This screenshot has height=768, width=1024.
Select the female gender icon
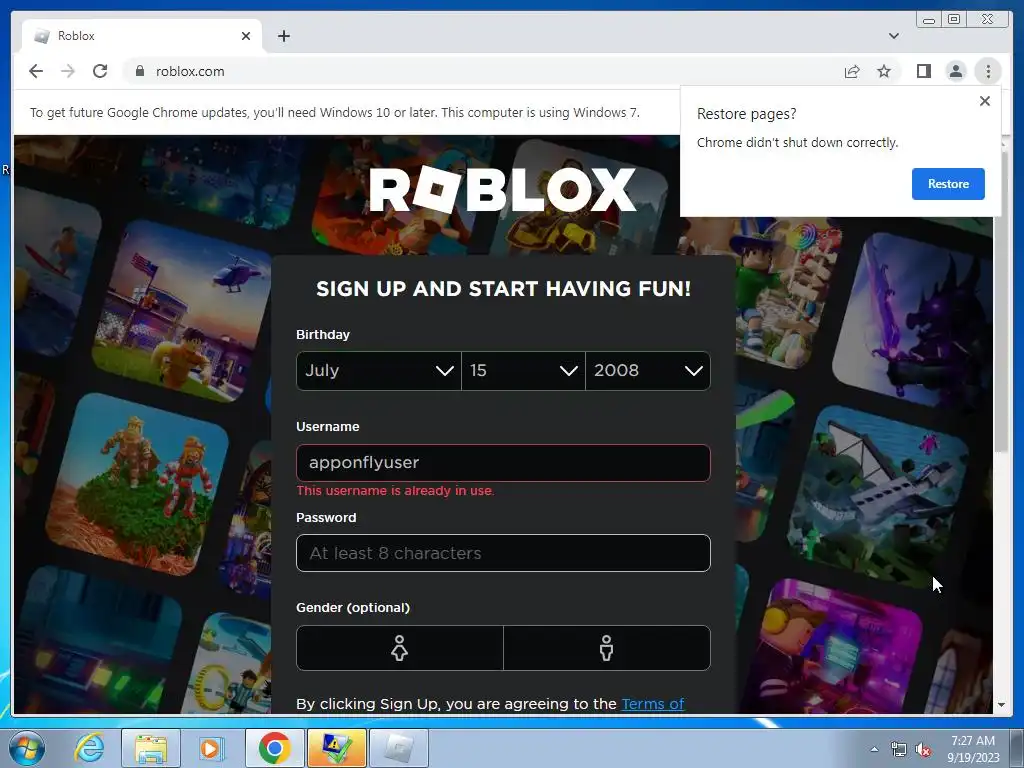coord(400,648)
